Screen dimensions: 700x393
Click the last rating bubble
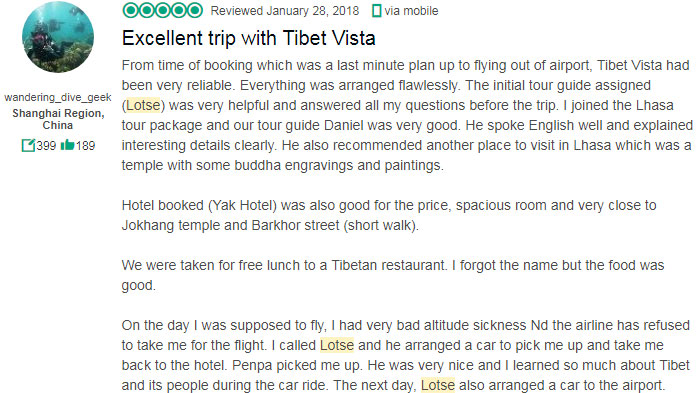pos(195,10)
